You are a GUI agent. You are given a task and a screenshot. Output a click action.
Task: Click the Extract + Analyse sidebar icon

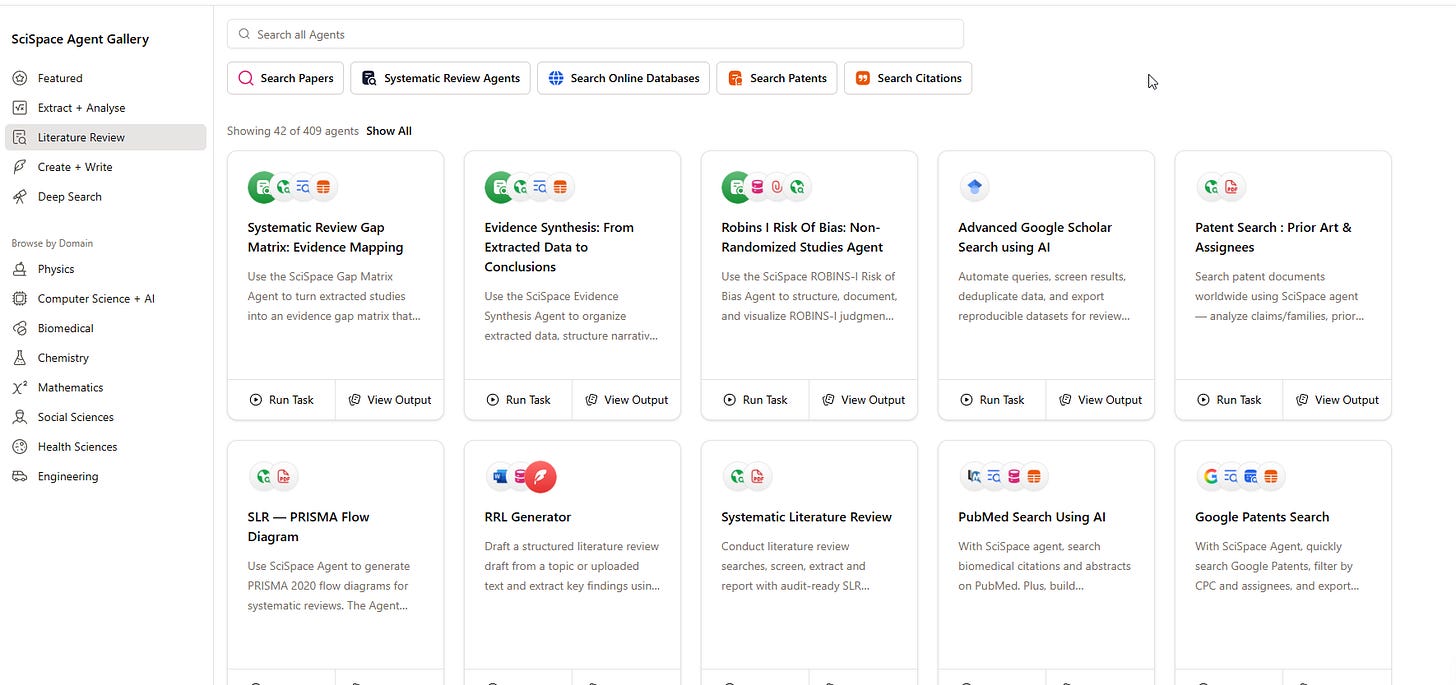[x=19, y=108]
